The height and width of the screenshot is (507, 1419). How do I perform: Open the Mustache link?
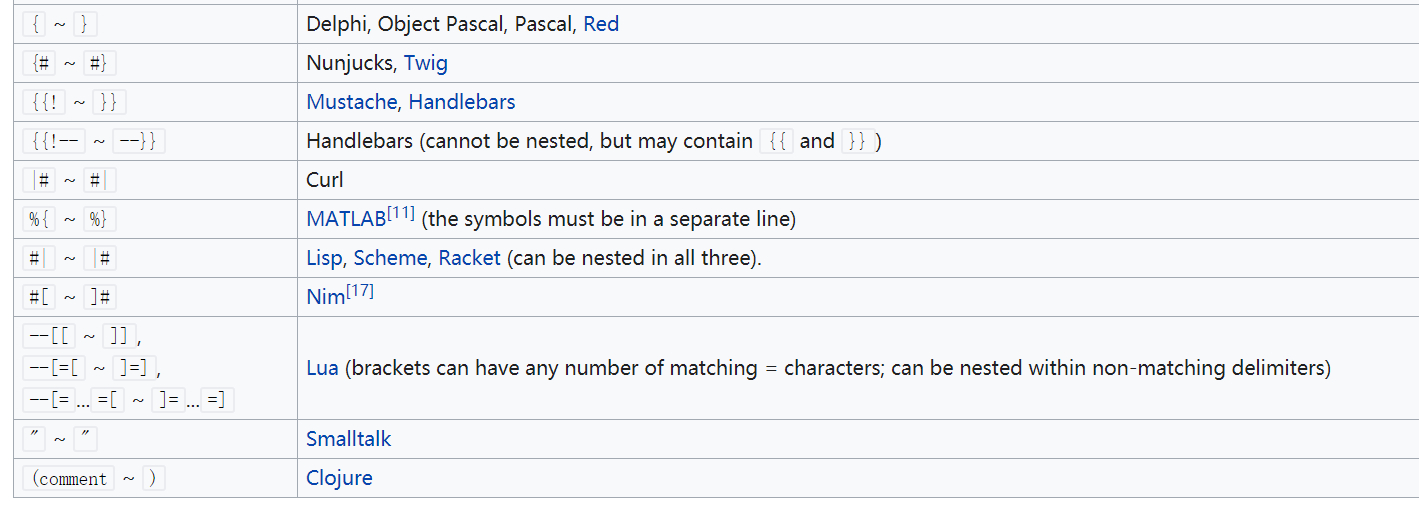click(352, 102)
